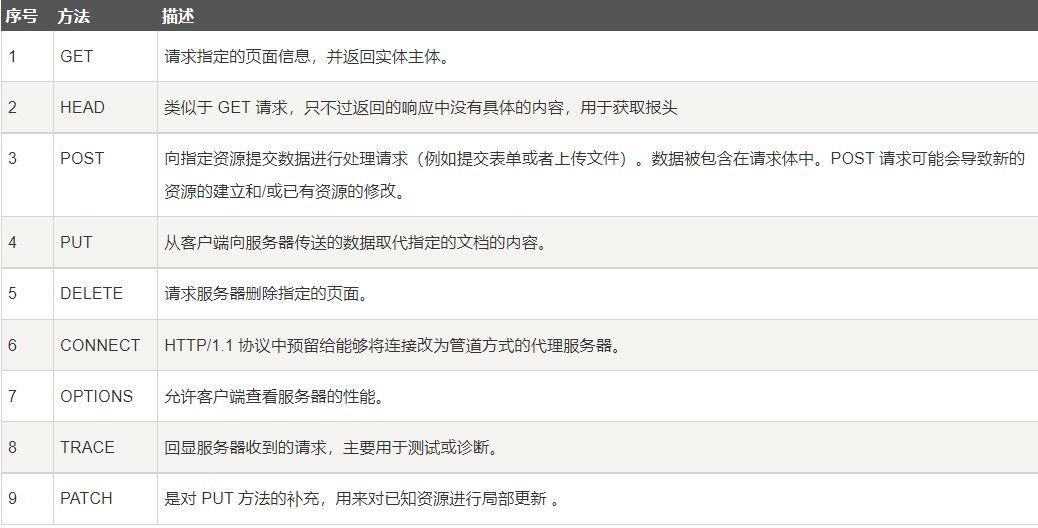Click description '允许客户端查看服务器的性能。'

(275, 396)
